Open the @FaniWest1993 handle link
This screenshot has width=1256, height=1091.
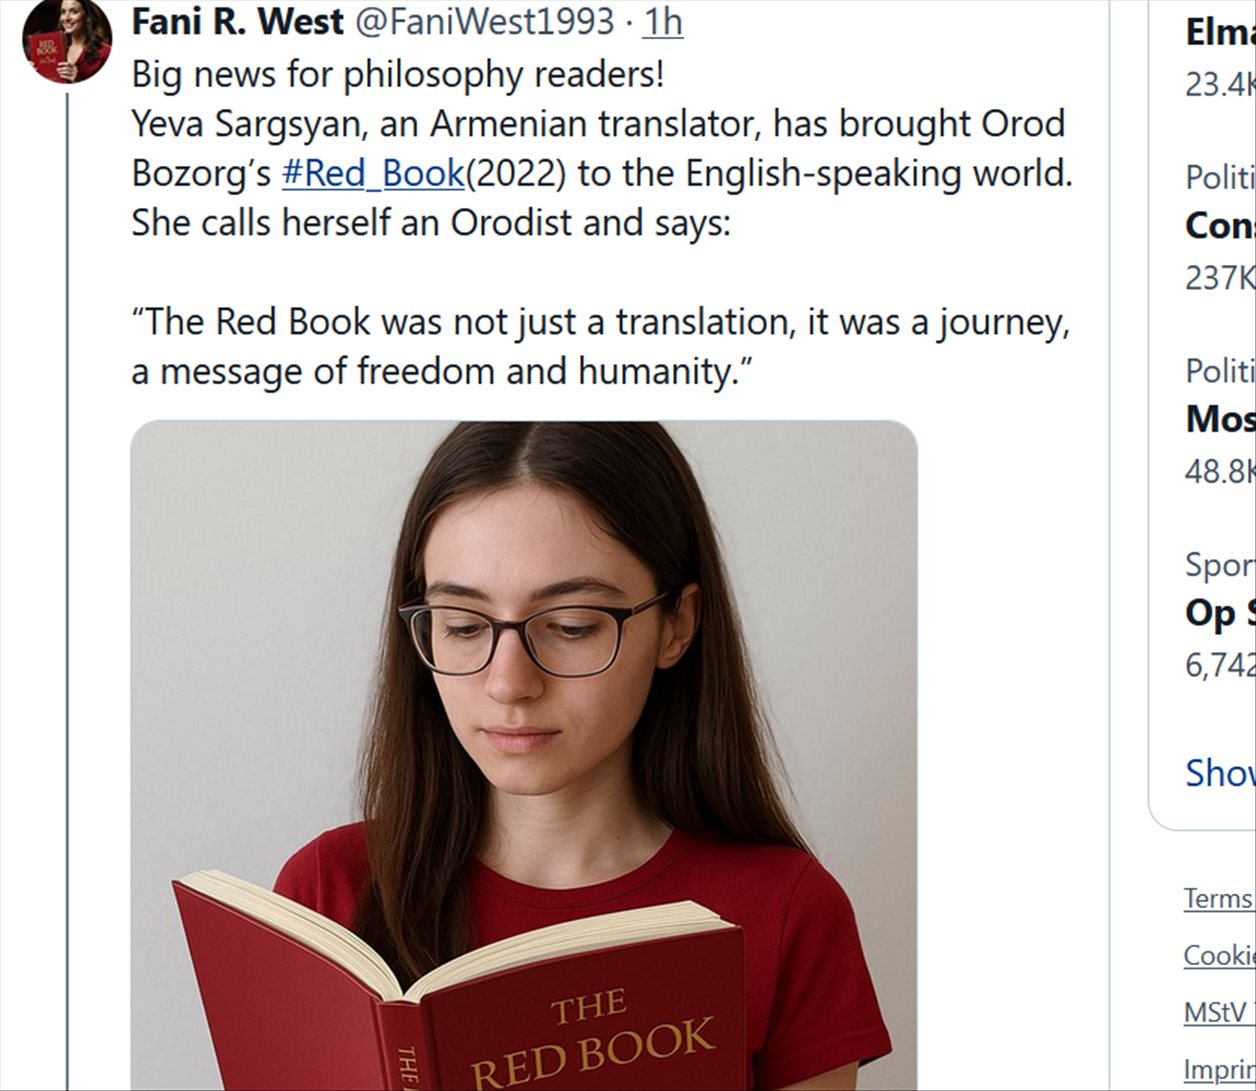[x=485, y=22]
